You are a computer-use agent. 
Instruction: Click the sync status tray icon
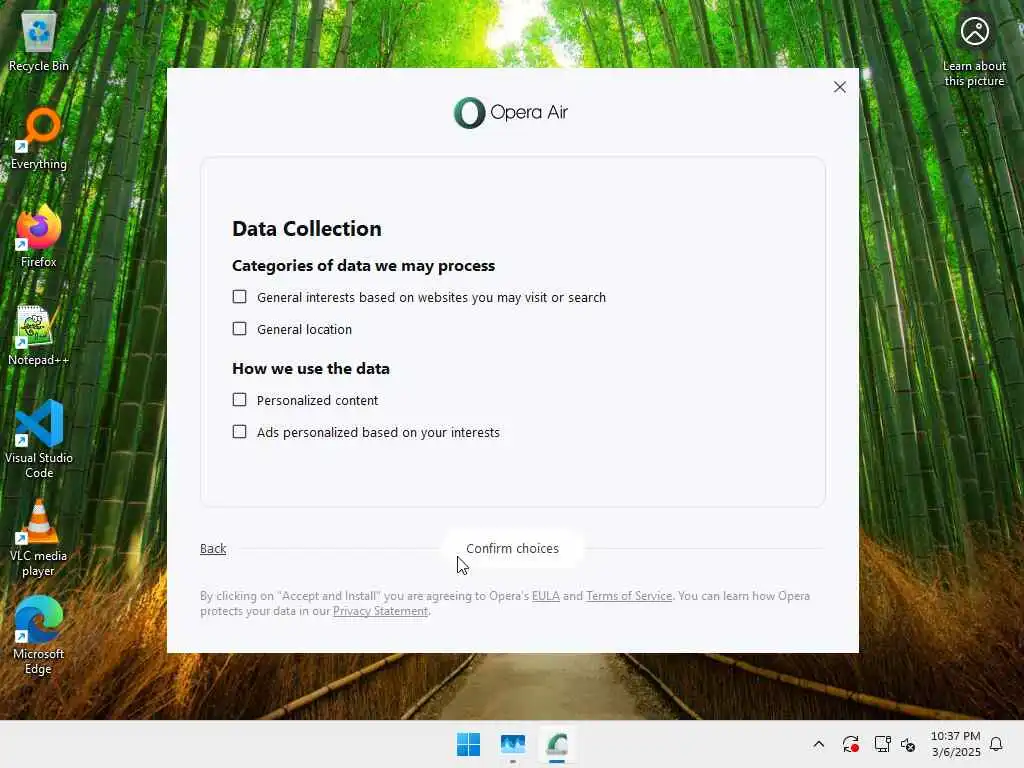(x=850, y=744)
